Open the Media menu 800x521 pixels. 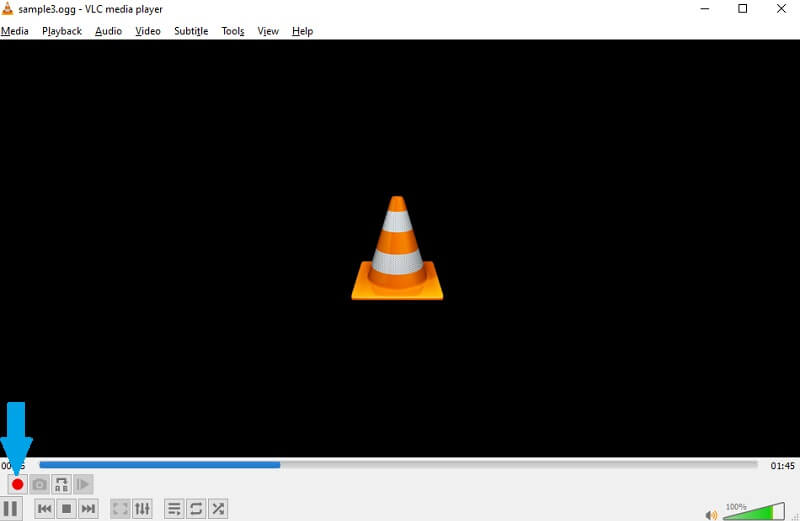[x=14, y=31]
